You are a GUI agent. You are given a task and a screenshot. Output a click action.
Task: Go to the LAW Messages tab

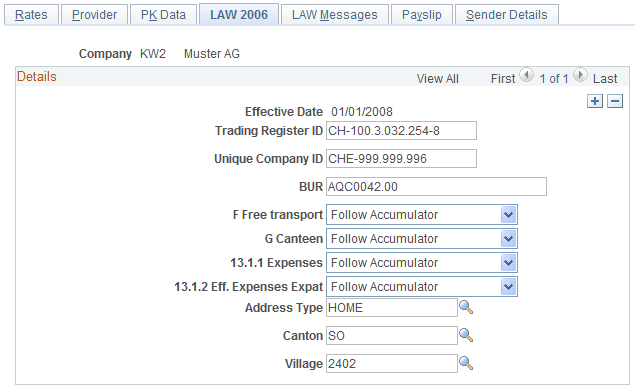pyautogui.click(x=335, y=15)
